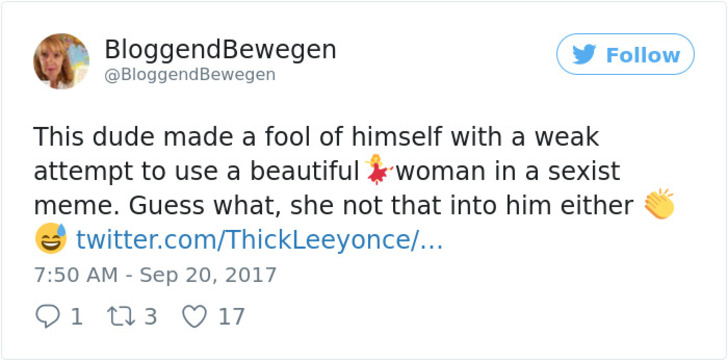Click the retweet count of 3

[150, 317]
